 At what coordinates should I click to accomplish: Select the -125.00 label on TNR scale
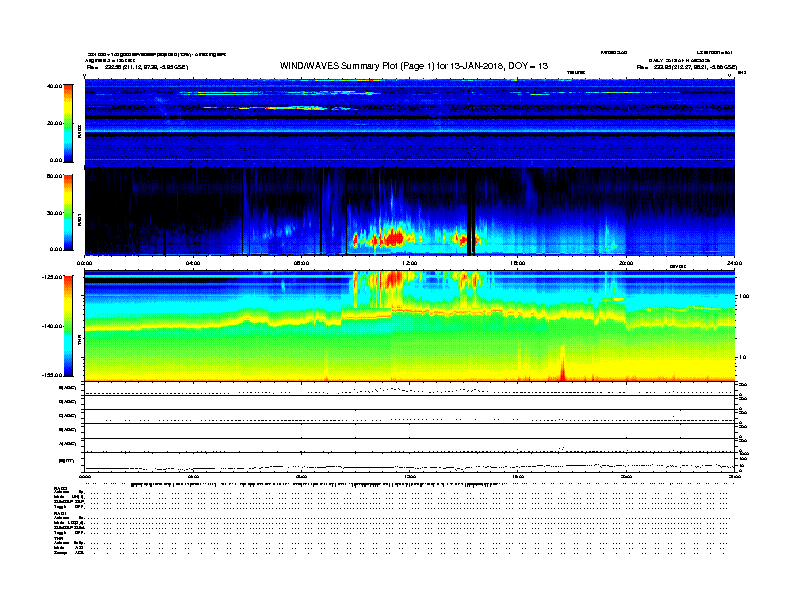tap(53, 277)
